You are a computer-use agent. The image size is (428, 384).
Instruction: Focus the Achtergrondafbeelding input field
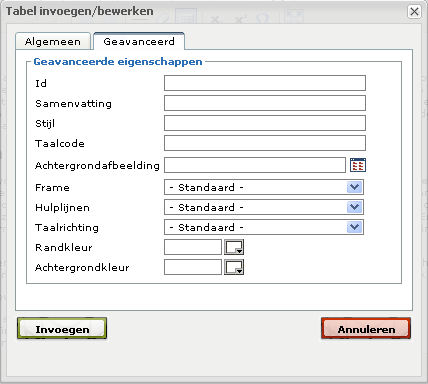(255, 165)
